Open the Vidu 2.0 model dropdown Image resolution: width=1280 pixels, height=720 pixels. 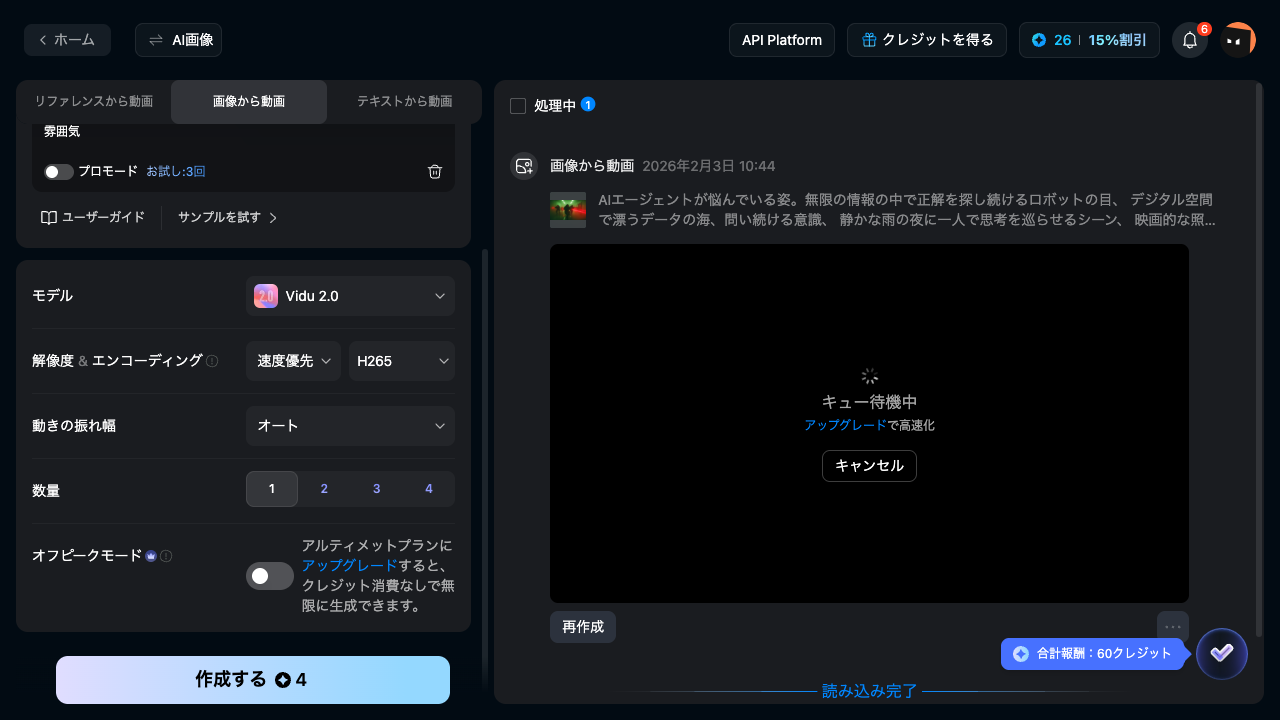[x=350, y=296]
